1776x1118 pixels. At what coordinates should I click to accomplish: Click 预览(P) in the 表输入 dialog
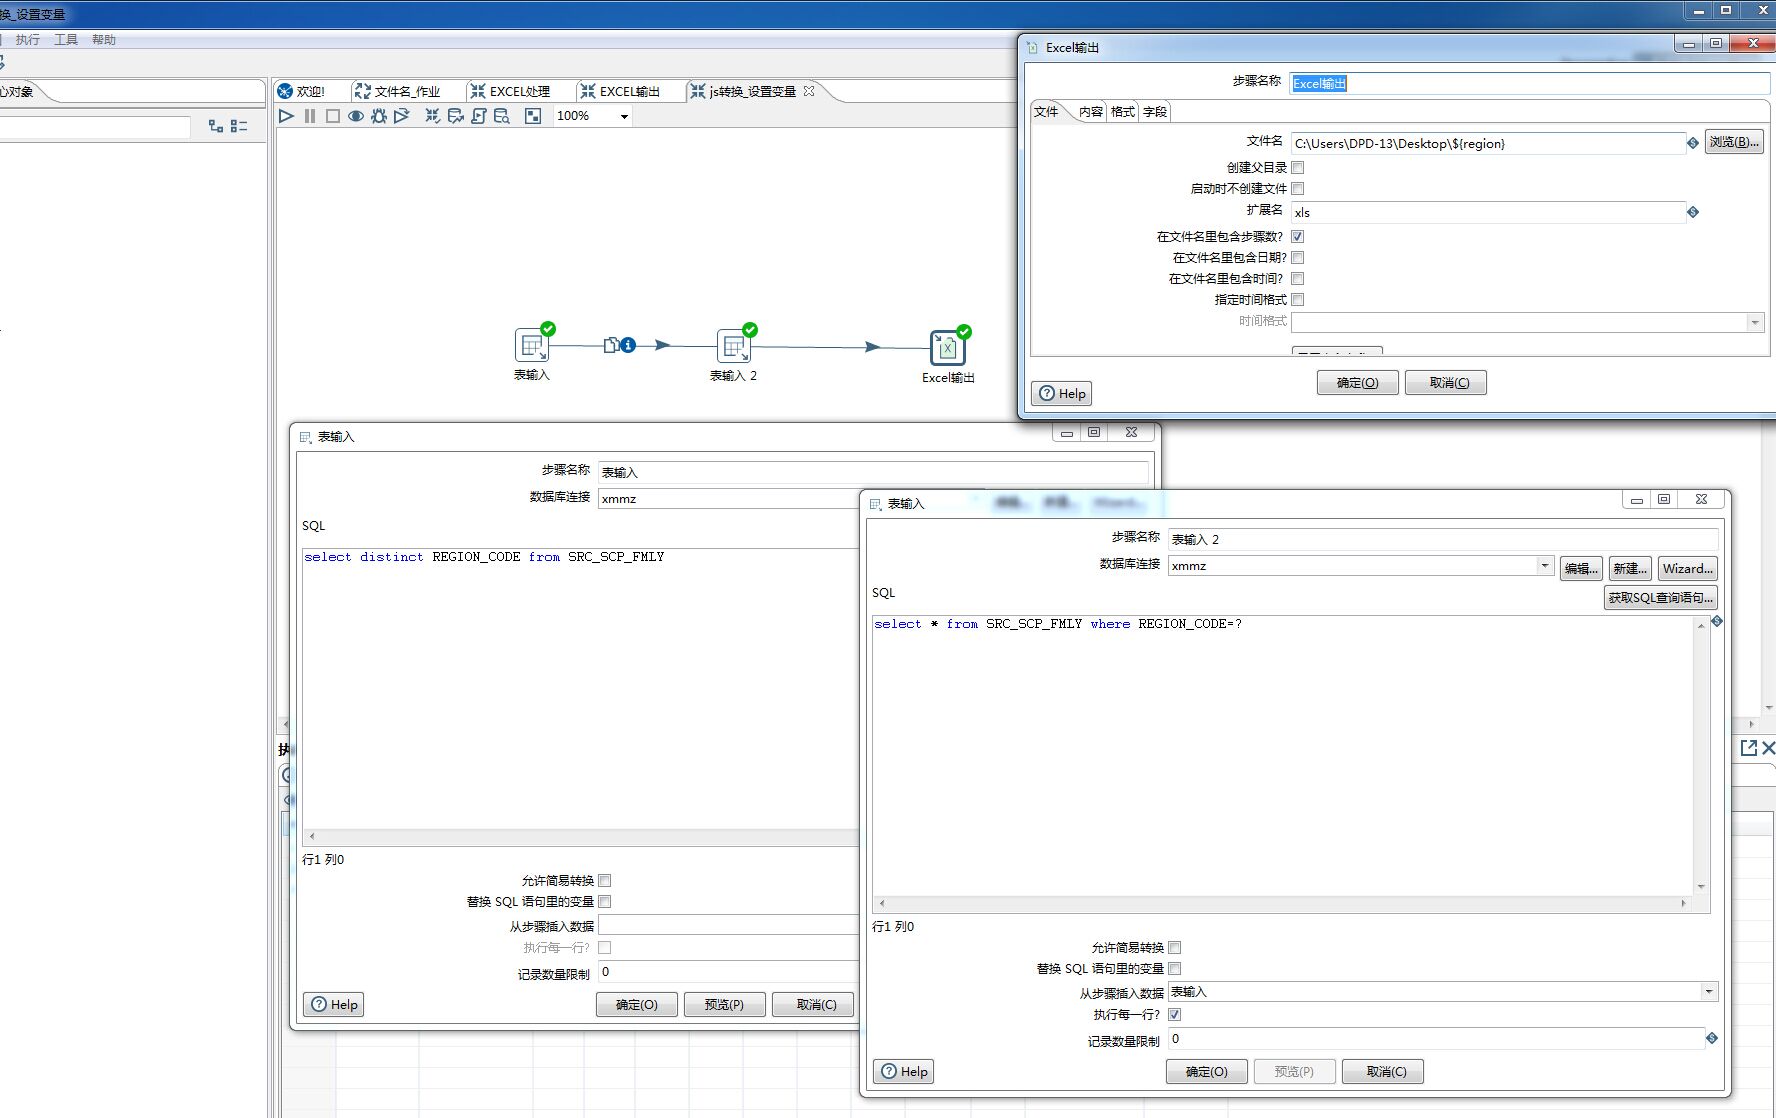(x=724, y=1004)
